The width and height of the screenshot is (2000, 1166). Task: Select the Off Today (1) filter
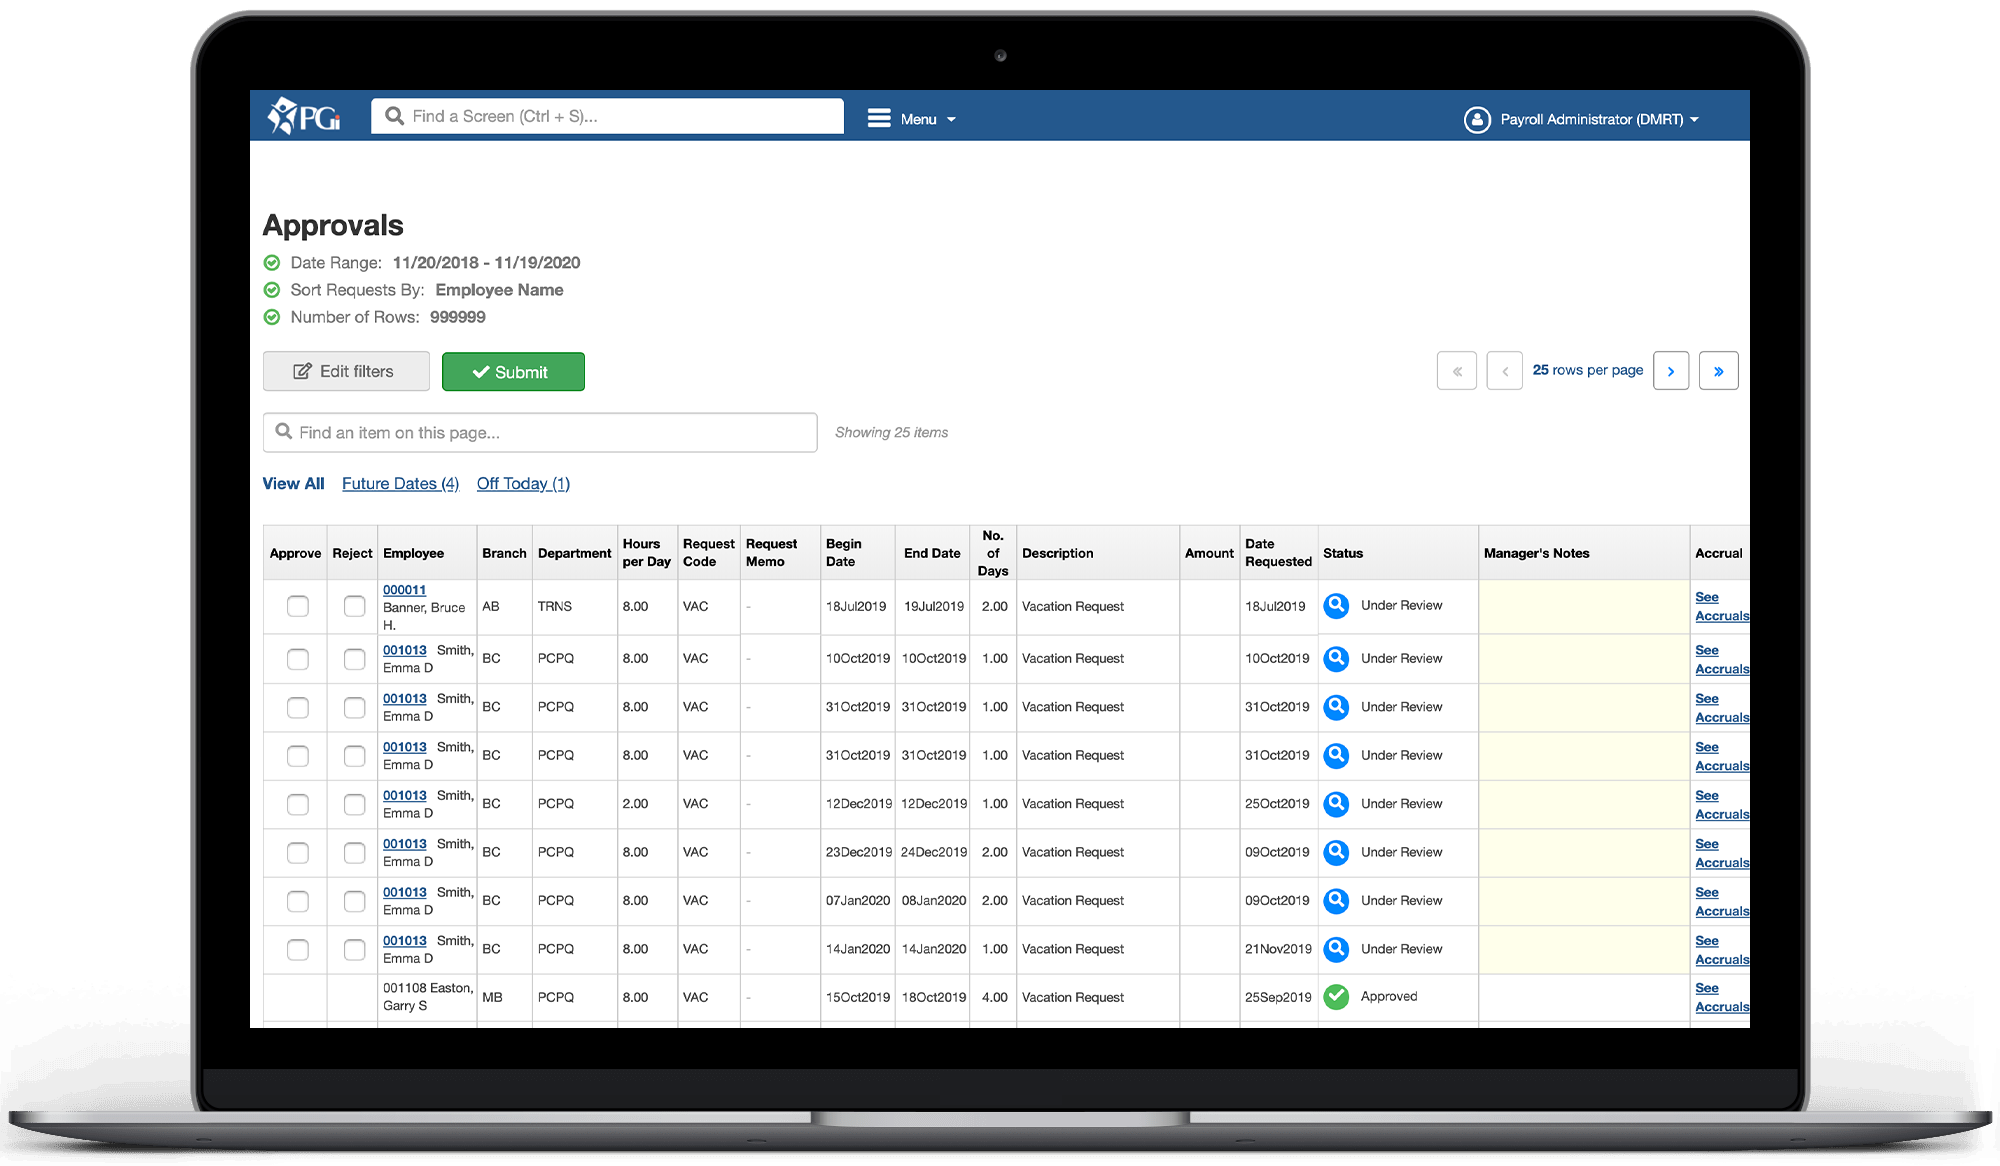click(523, 483)
